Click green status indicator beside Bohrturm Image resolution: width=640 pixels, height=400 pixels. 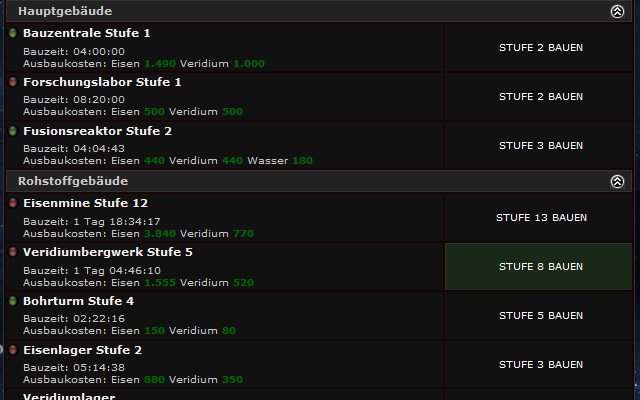[x=13, y=300]
